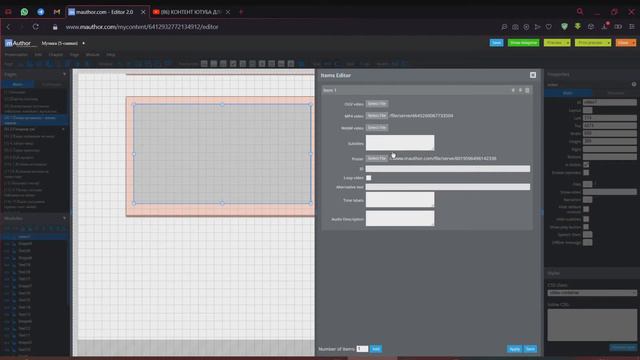The image size is (640, 360).
Task: Open a new browser tab with plus
Action: point(241,12)
